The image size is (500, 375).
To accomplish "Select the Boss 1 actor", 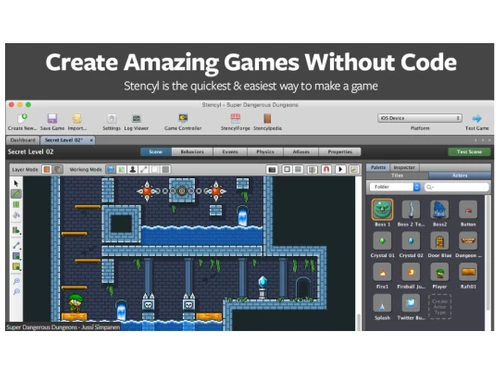I will [382, 209].
